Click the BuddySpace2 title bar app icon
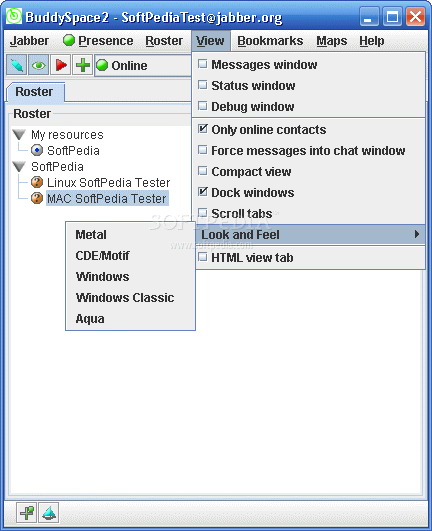The height and width of the screenshot is (531, 432). (14, 16)
